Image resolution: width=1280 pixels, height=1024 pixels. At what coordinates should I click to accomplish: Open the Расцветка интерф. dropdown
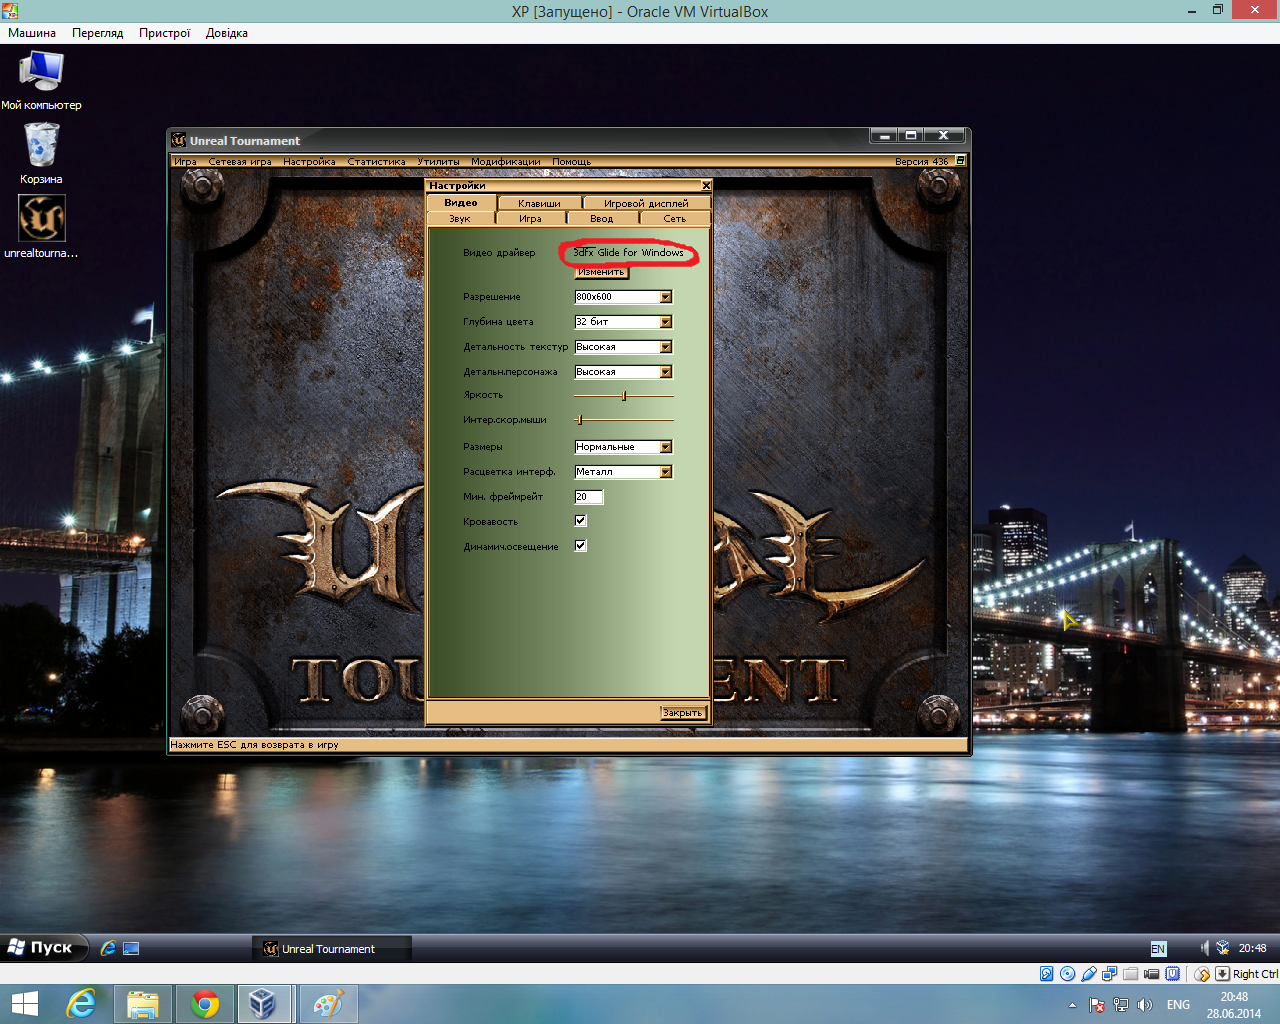pyautogui.click(x=623, y=472)
